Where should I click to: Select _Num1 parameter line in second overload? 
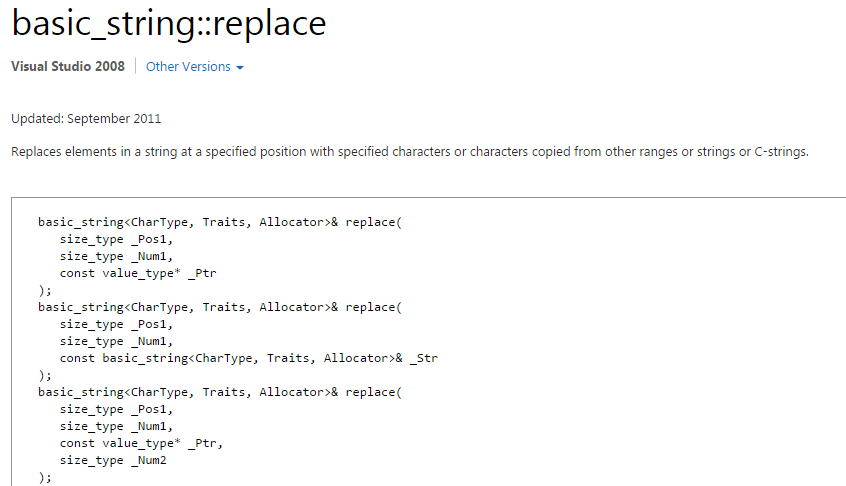[116, 341]
